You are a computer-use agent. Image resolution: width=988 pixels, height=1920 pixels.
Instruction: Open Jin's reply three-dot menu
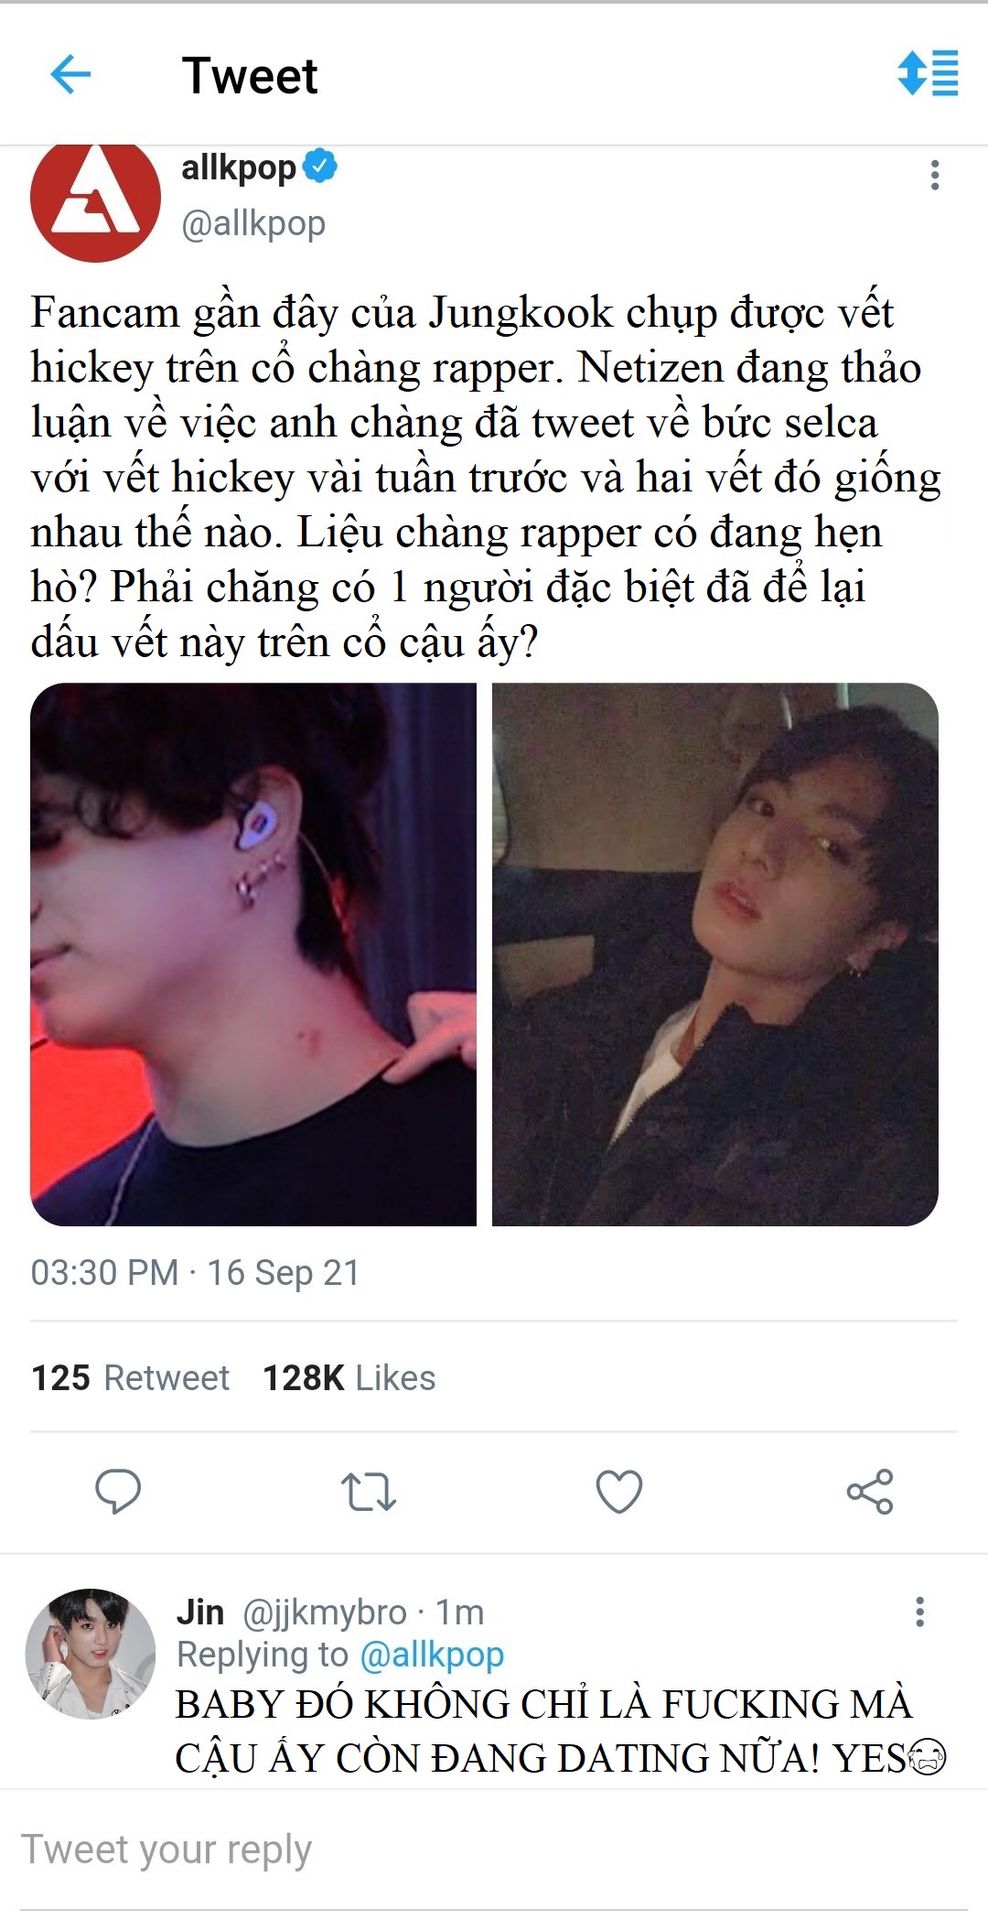click(919, 1611)
